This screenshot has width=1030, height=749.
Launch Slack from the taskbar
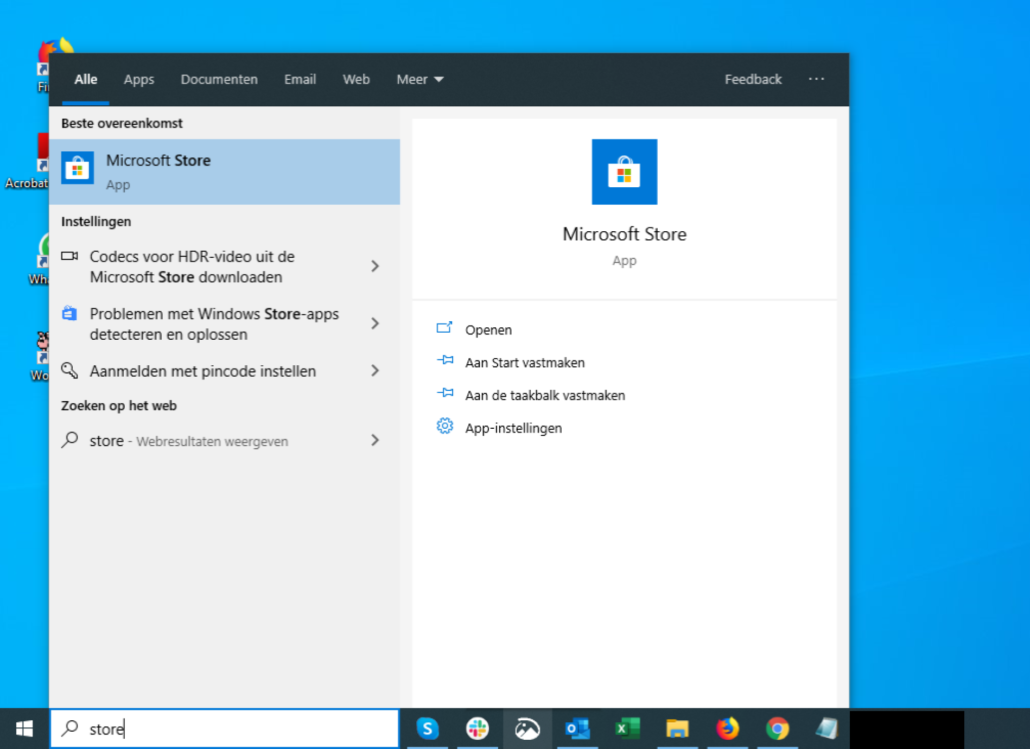[477, 729]
